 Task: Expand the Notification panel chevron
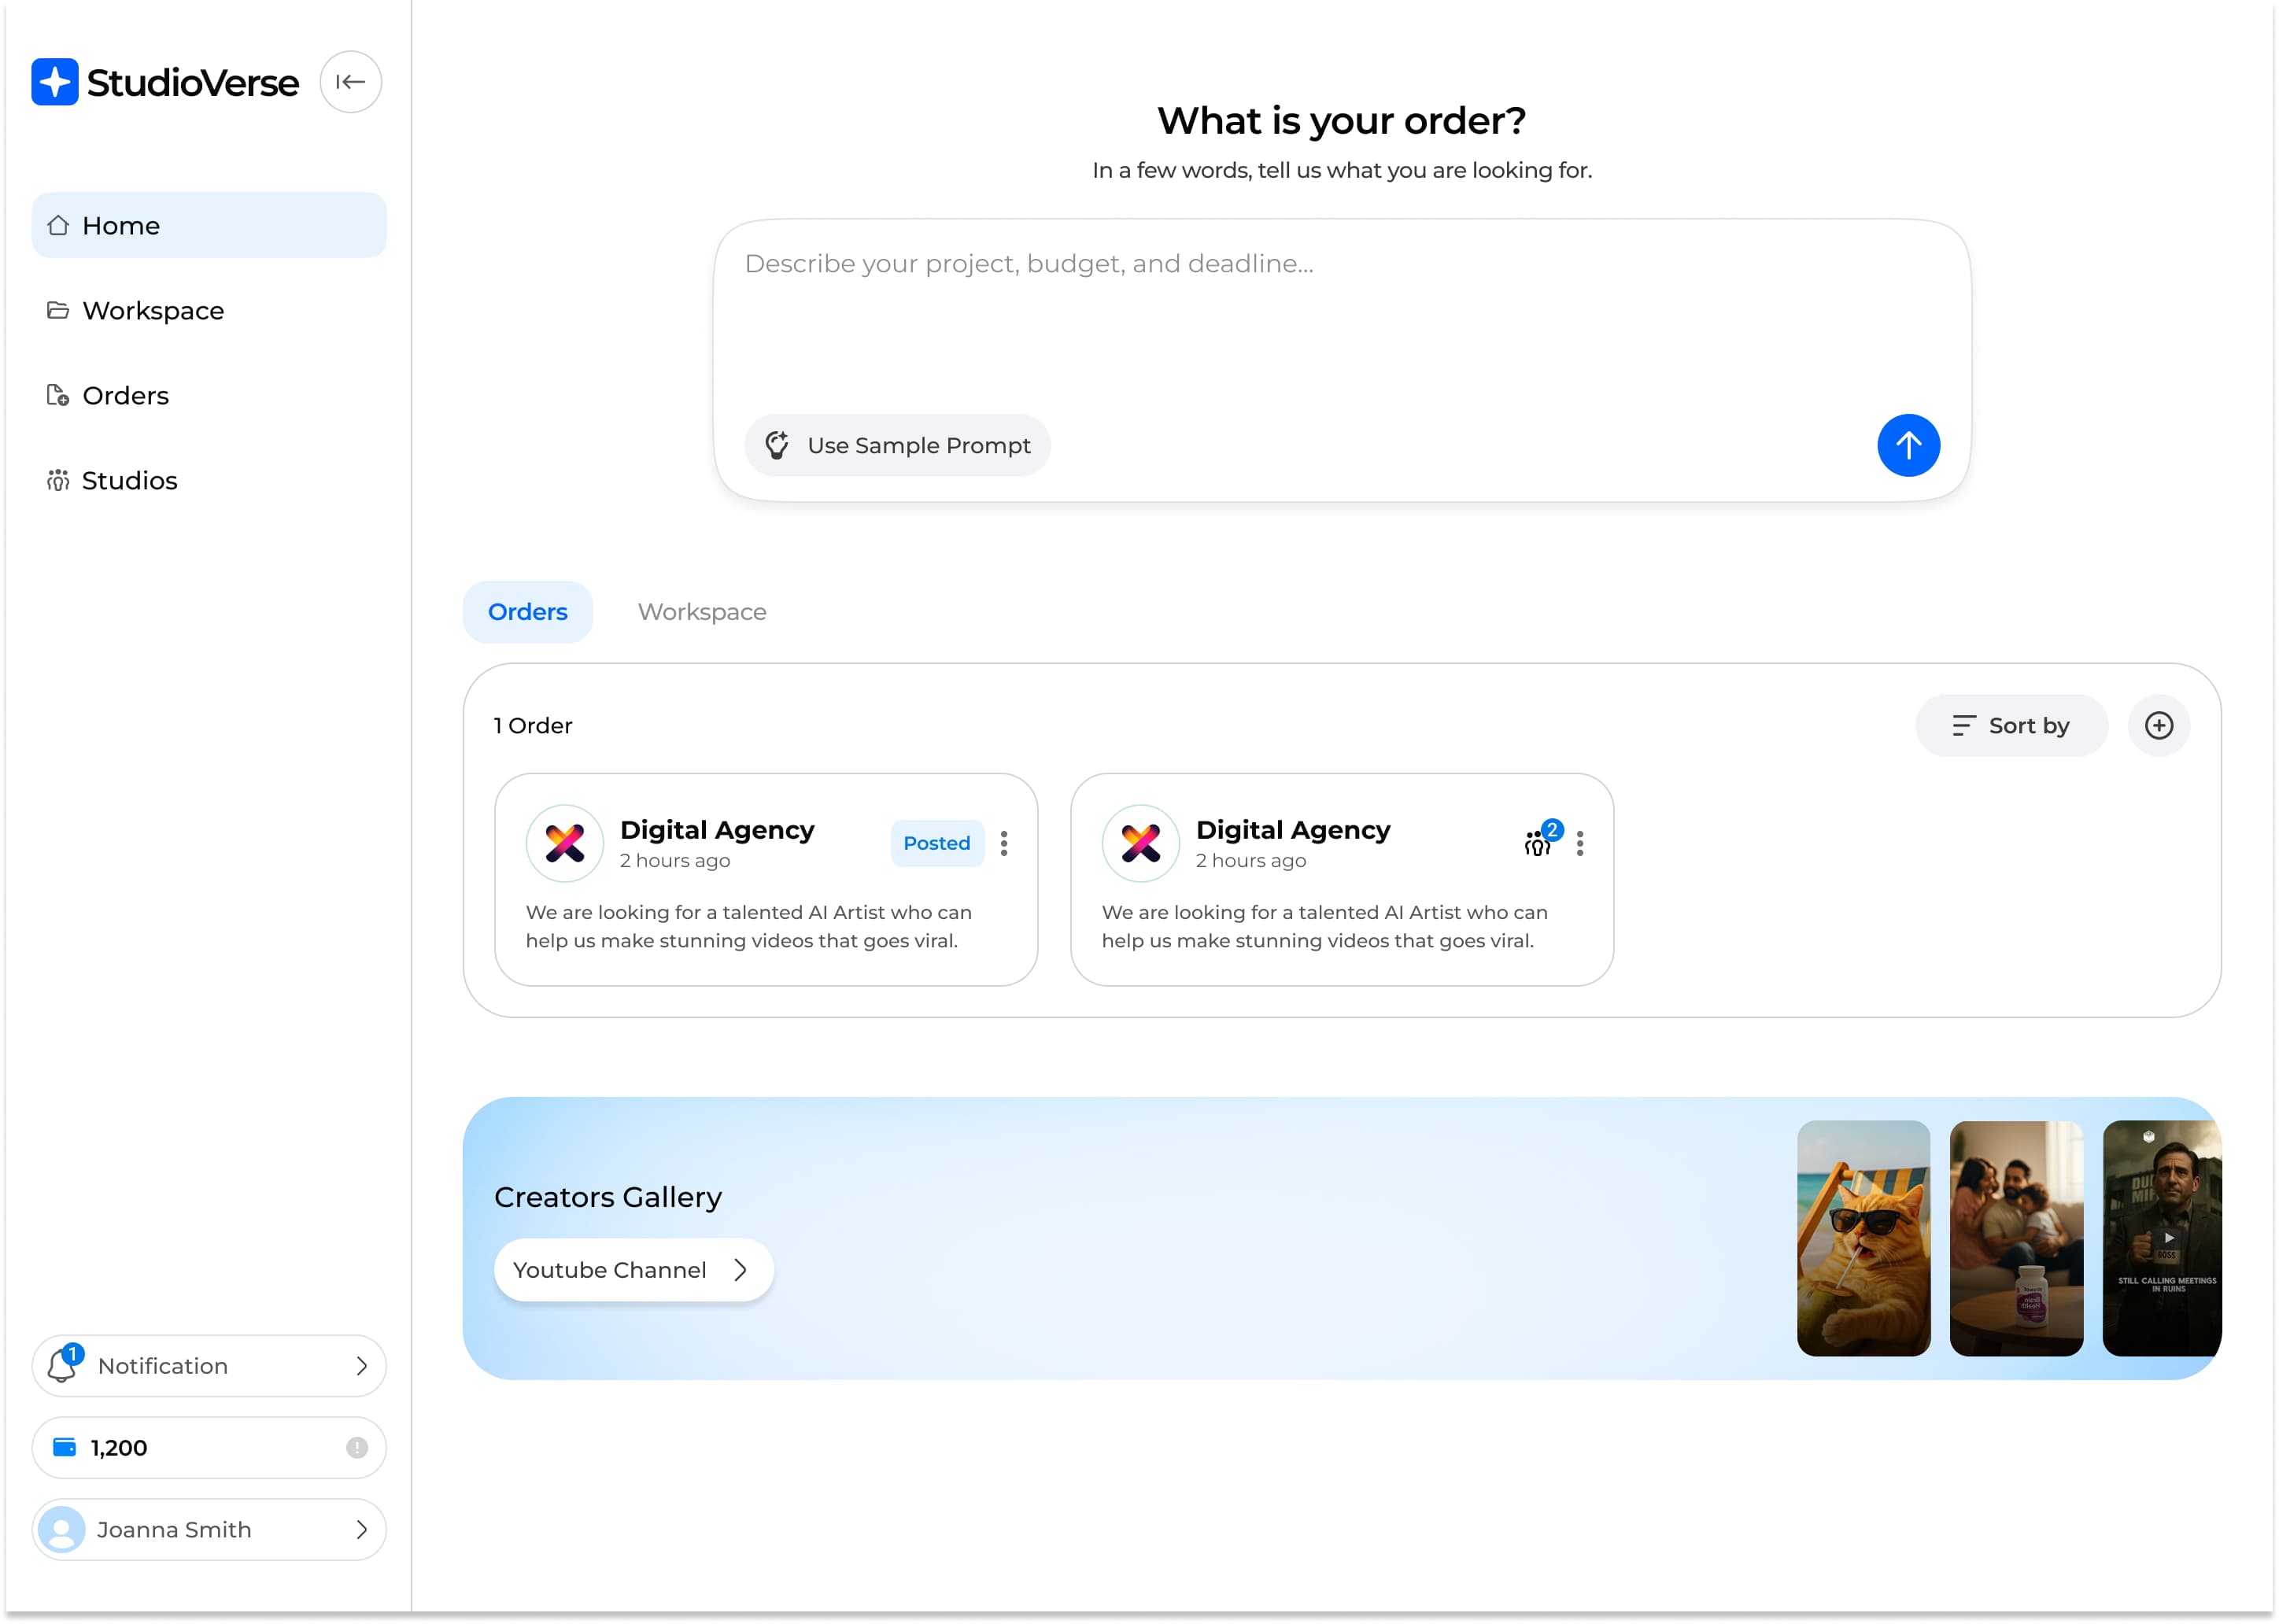click(361, 1366)
